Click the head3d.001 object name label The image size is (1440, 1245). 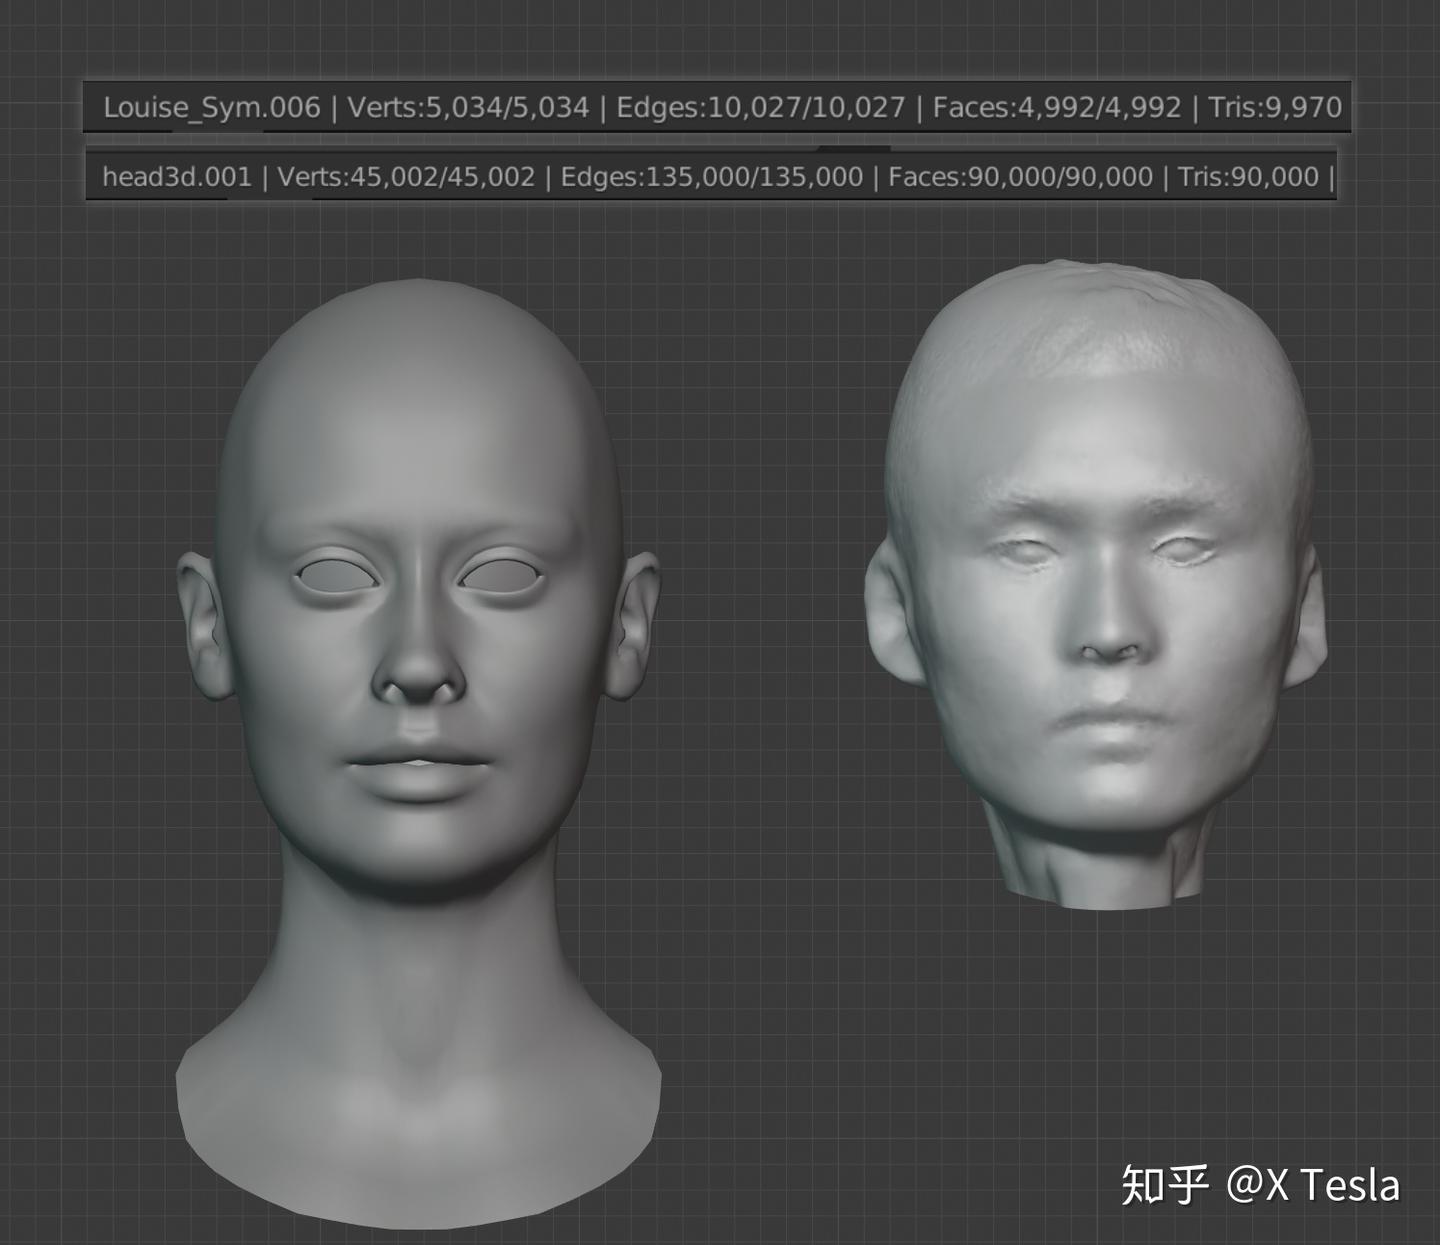(180, 175)
